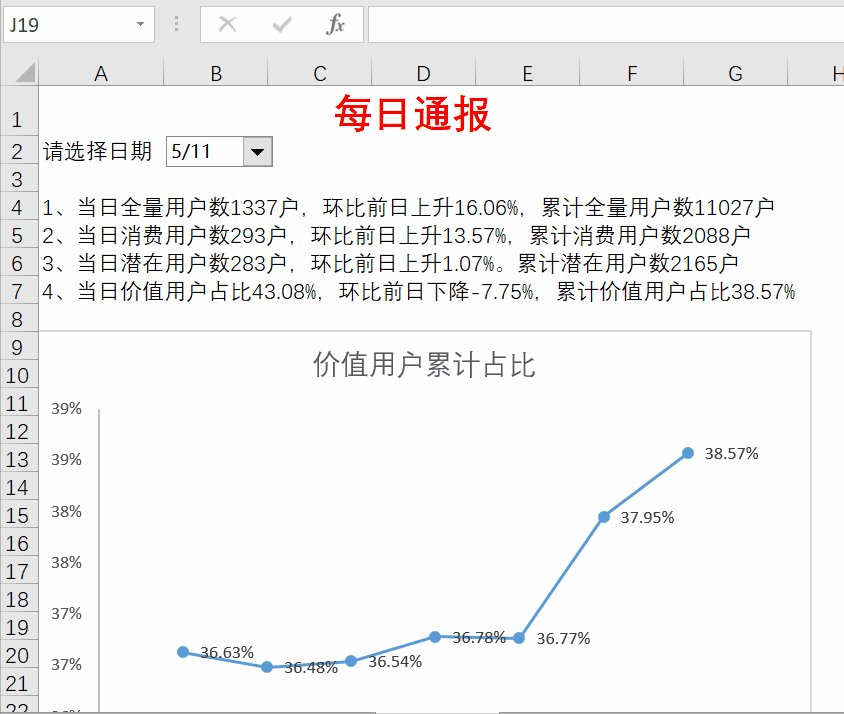This screenshot has width=844, height=714.
Task: Click the Name Box showing J19
Action: 79,24
